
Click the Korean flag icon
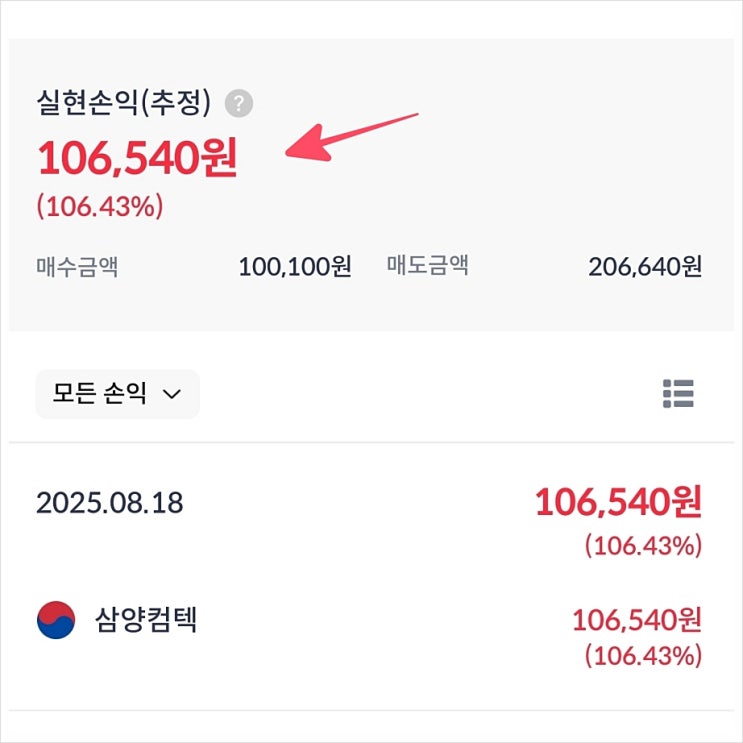56,620
